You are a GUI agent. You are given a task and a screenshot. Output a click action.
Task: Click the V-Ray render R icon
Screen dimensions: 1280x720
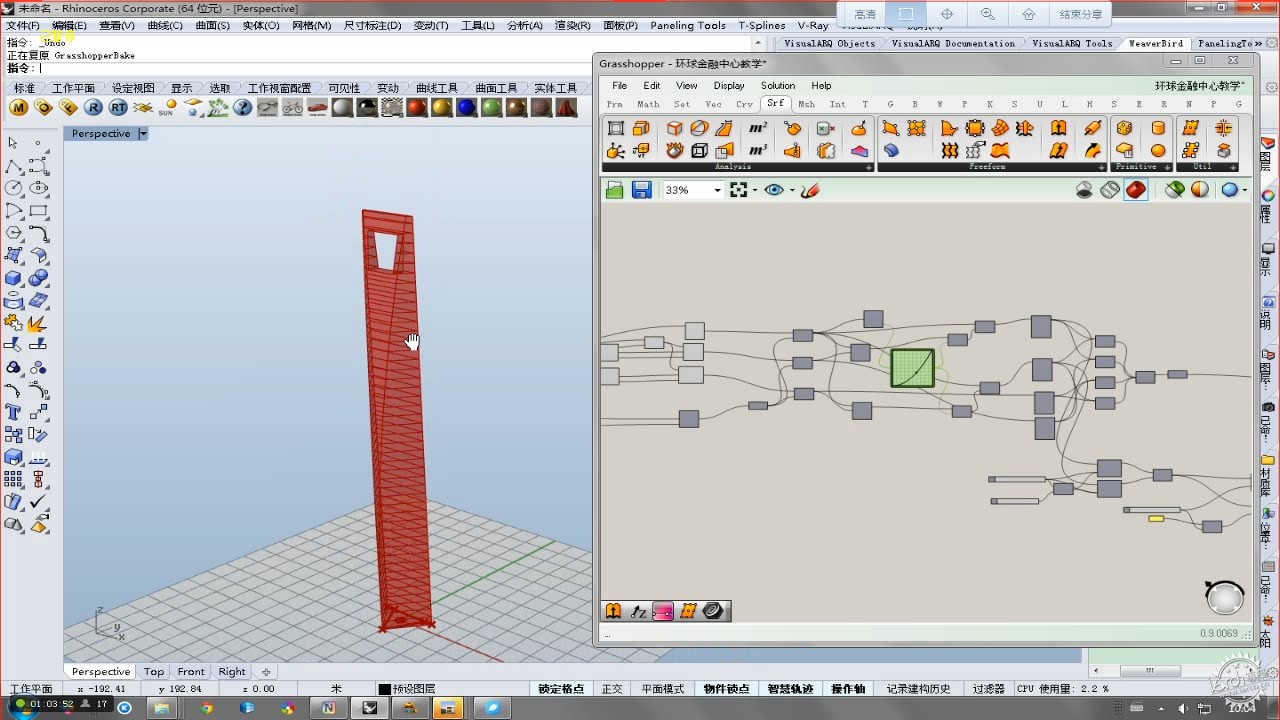click(93, 108)
